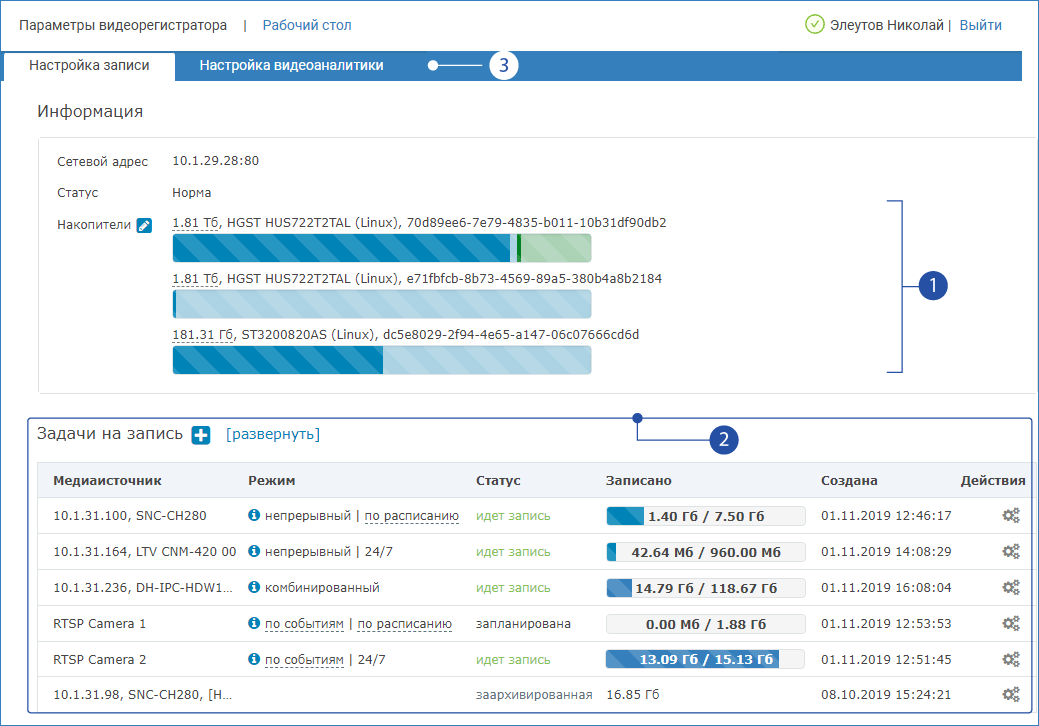Select the Настройка записи tab
The width and height of the screenshot is (1039, 726).
point(89,66)
